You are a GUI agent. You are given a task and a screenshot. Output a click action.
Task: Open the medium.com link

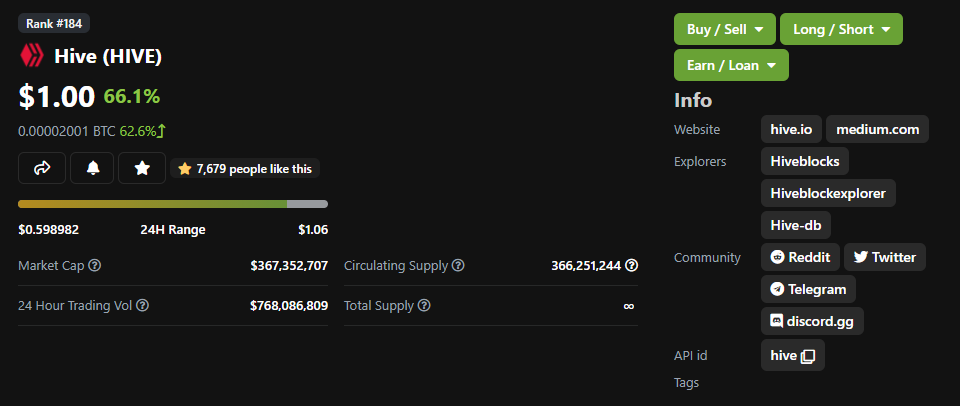[x=877, y=129]
